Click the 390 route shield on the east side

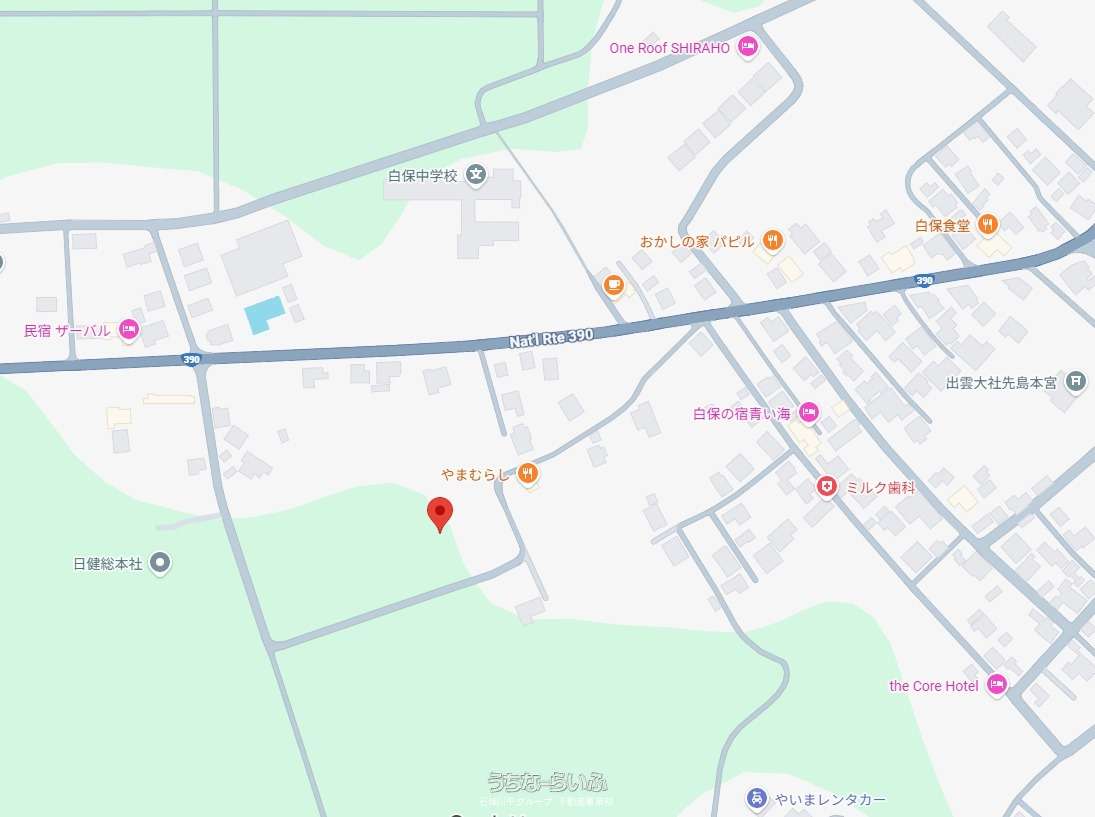coord(924,280)
